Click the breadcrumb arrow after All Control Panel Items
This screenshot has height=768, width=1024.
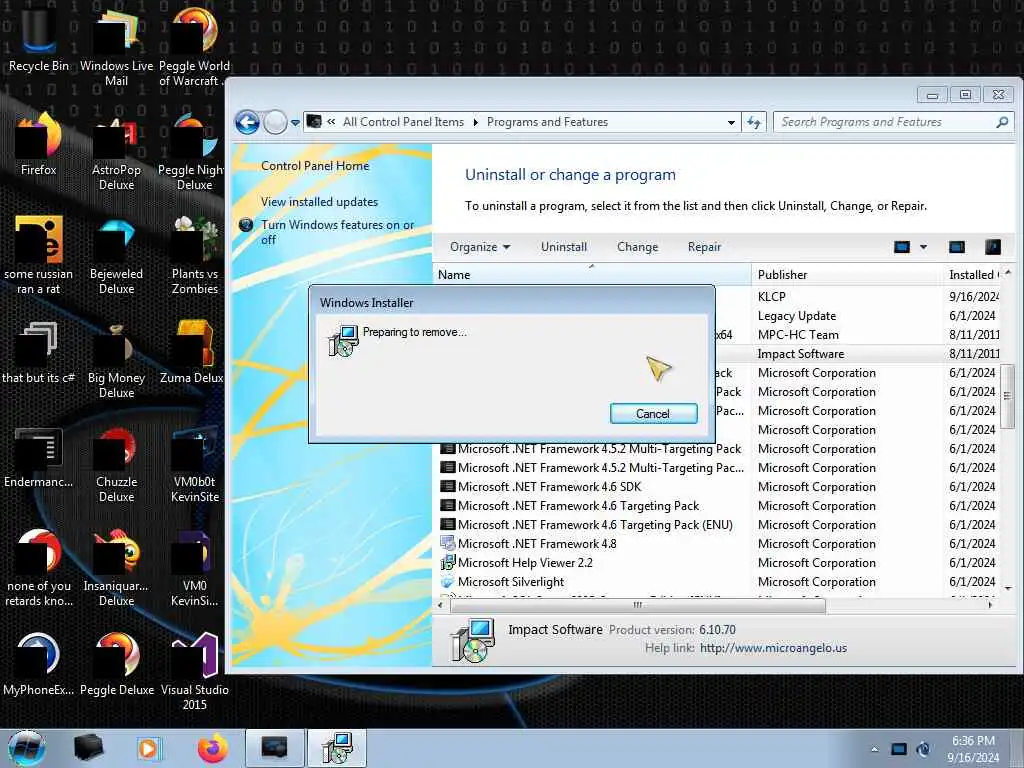475,122
